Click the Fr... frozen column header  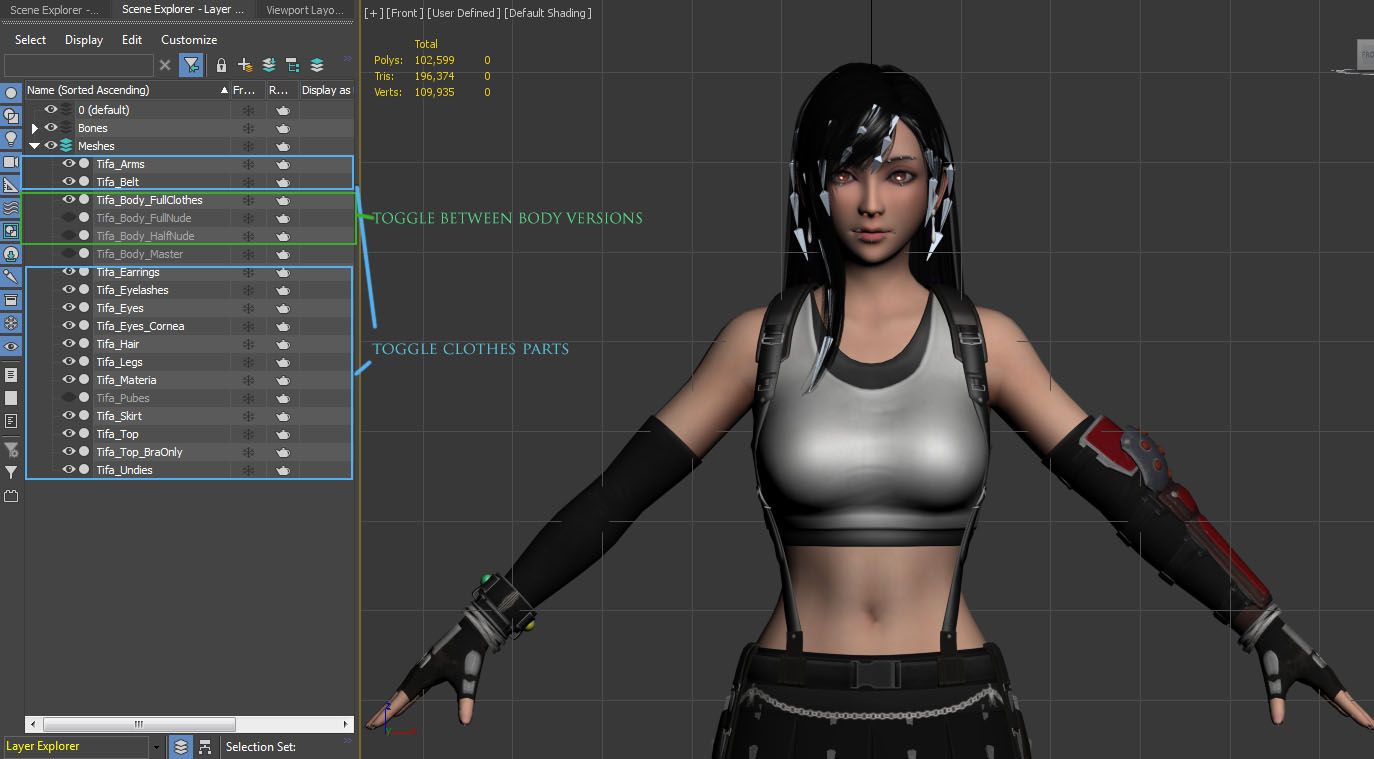point(247,90)
